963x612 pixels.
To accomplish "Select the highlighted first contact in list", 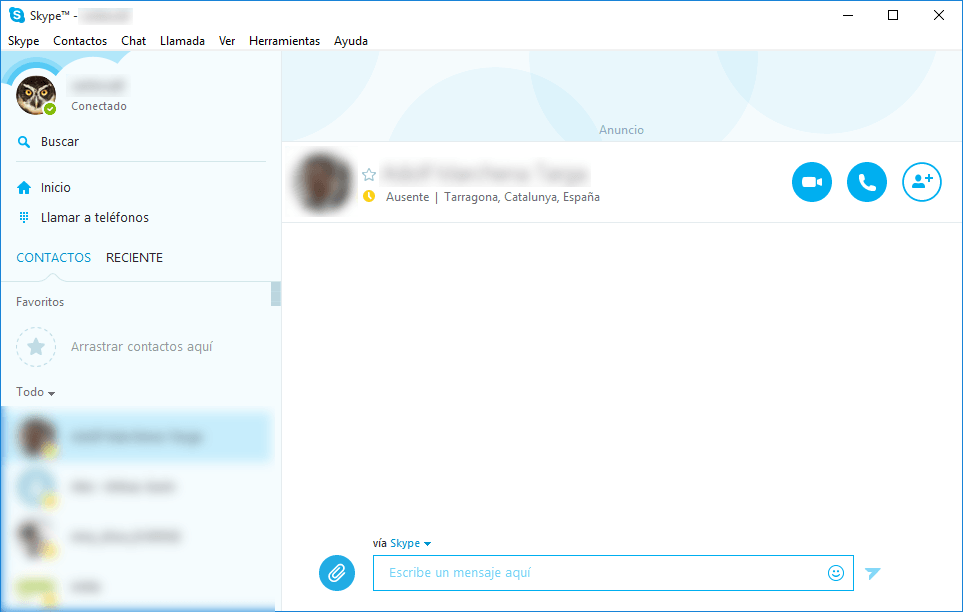I will coord(136,437).
